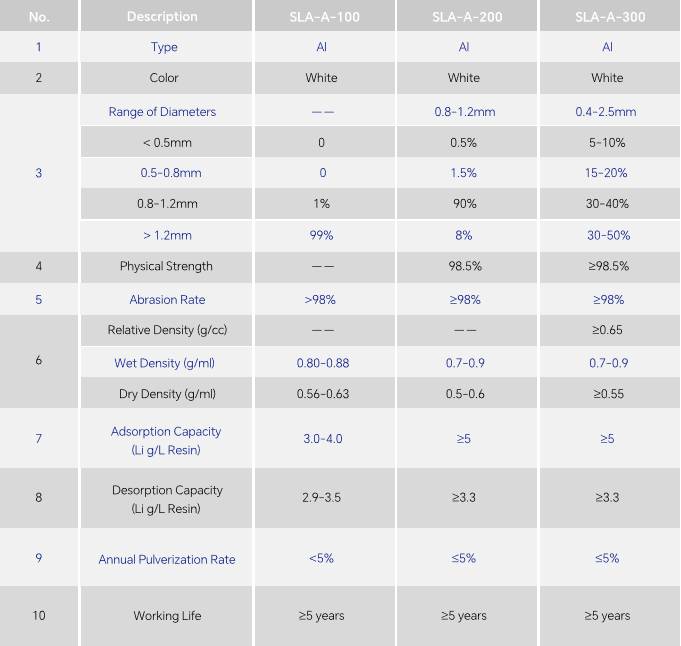The width and height of the screenshot is (681, 646).
Task: Open the Wet Density (g/ml) link
Action: pos(164,363)
